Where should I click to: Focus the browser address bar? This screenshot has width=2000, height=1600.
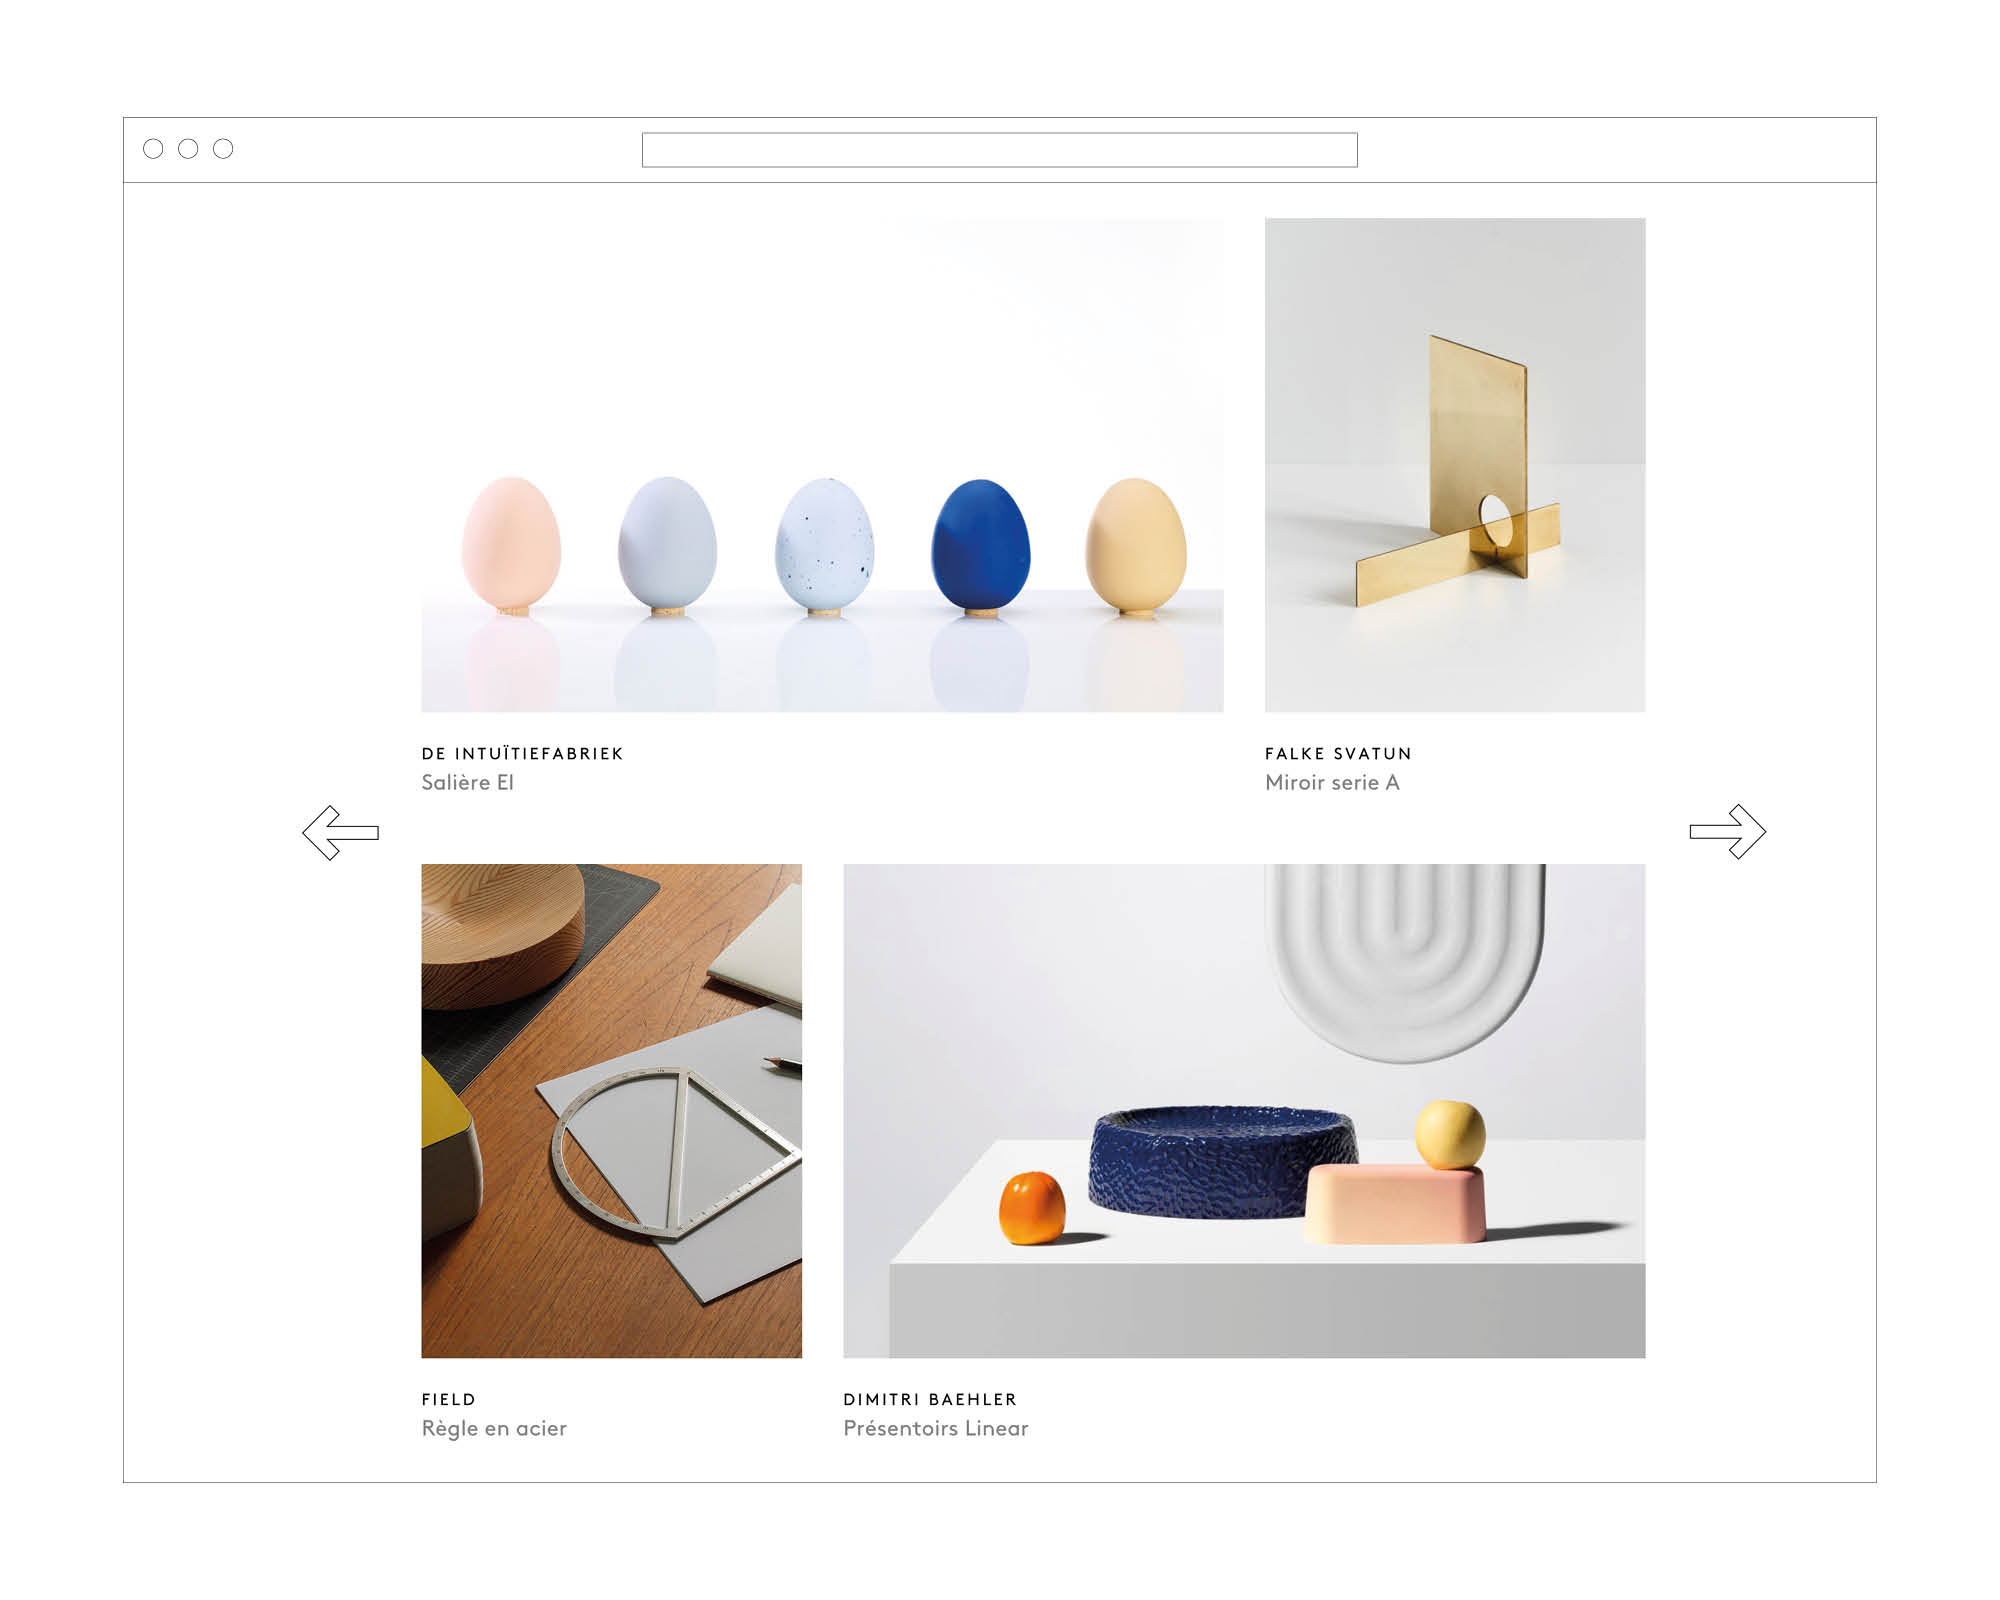coord(1000,150)
